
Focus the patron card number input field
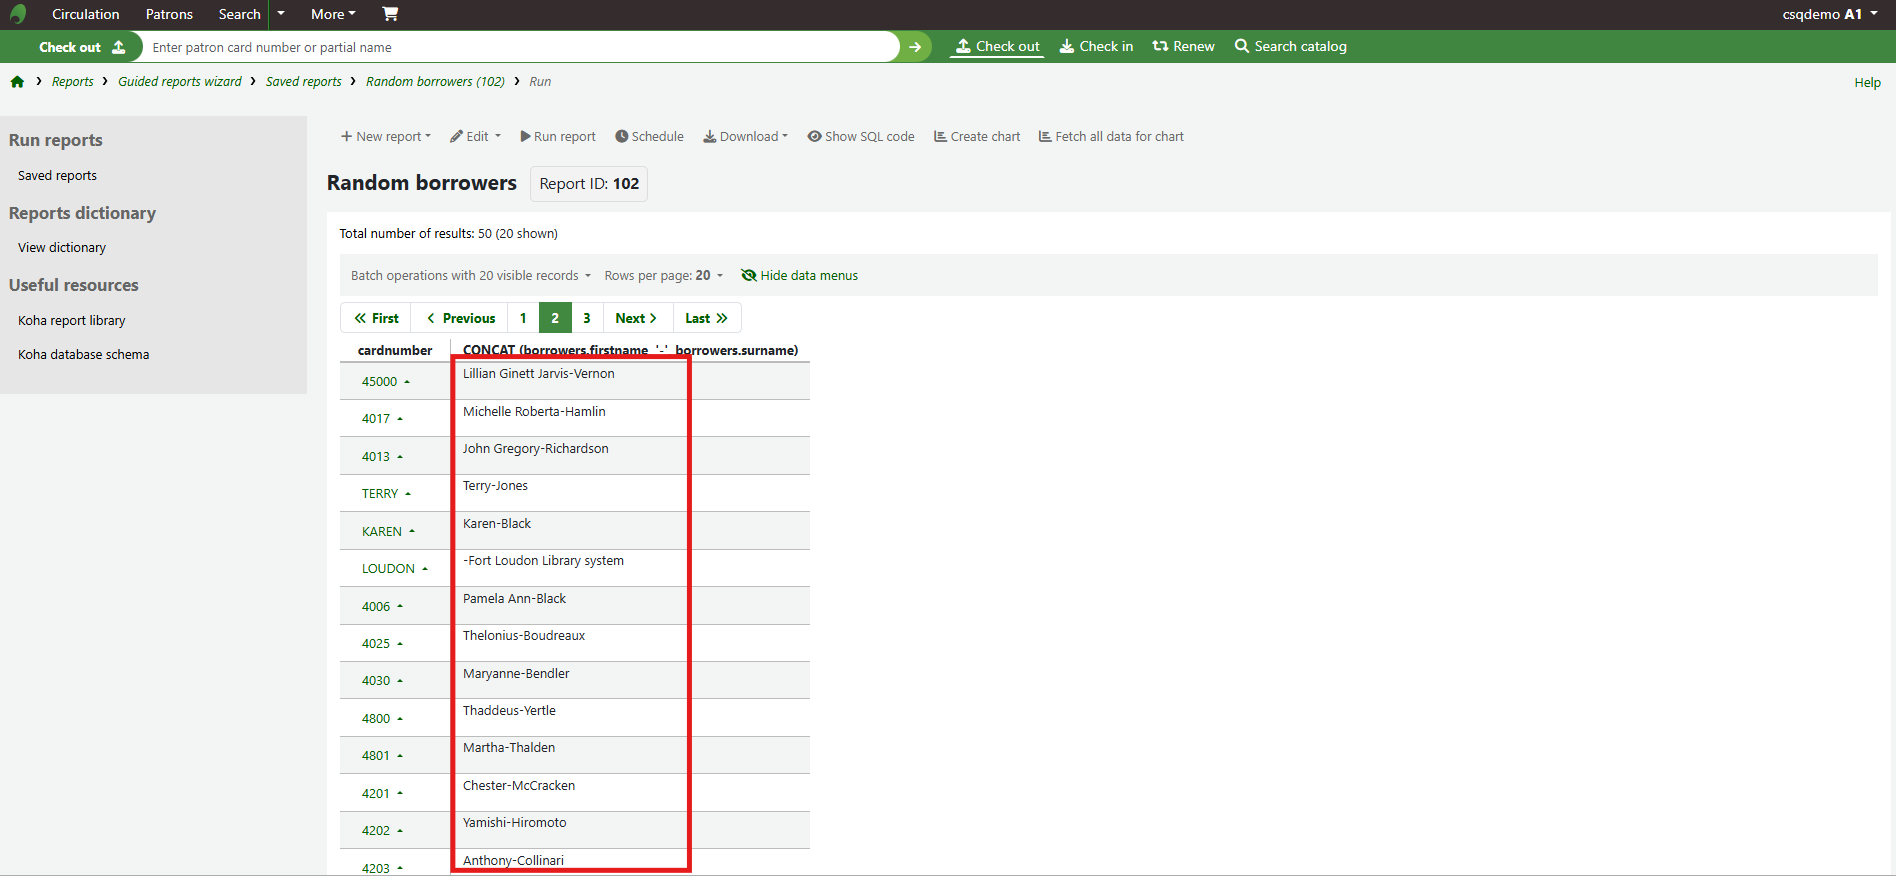pos(521,47)
